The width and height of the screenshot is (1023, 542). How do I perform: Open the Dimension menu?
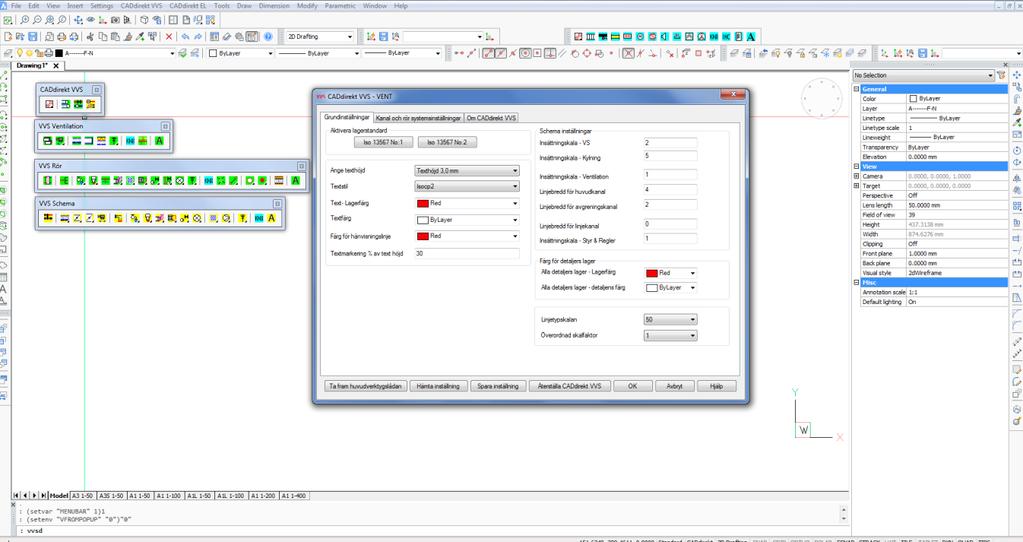(274, 5)
